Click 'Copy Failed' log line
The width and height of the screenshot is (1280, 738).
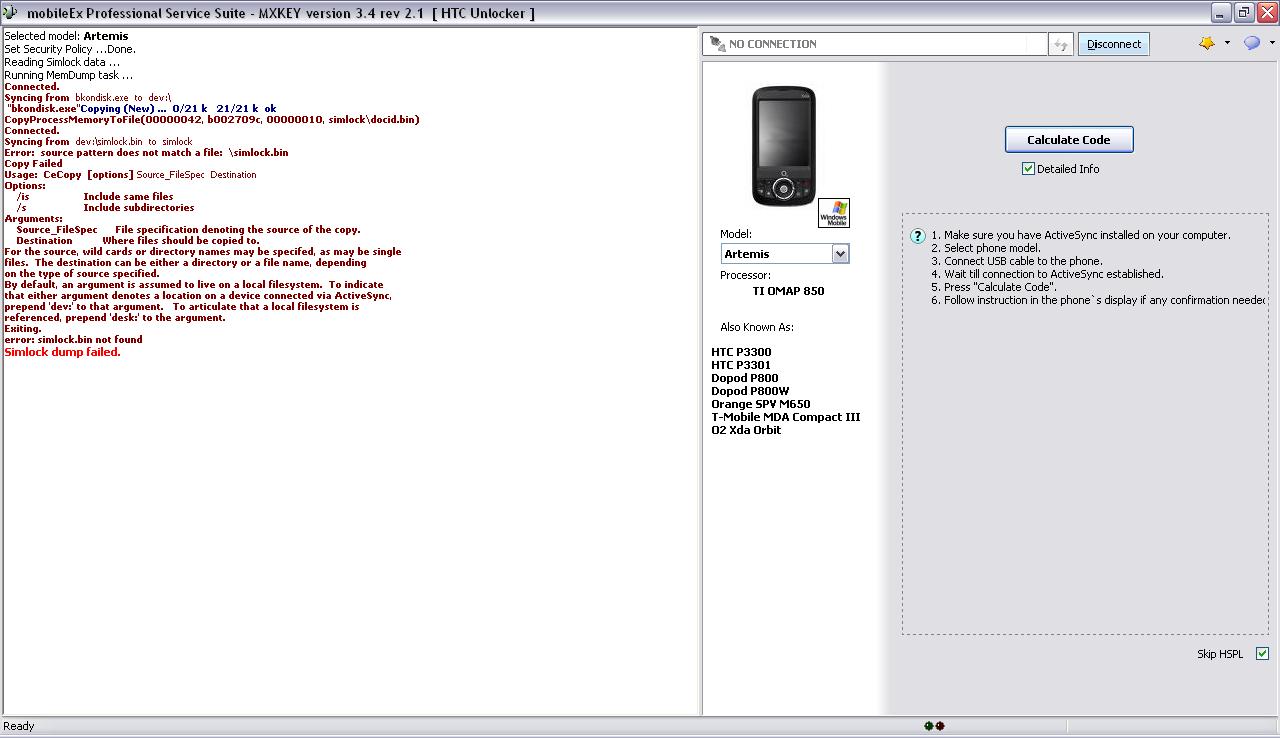point(33,164)
